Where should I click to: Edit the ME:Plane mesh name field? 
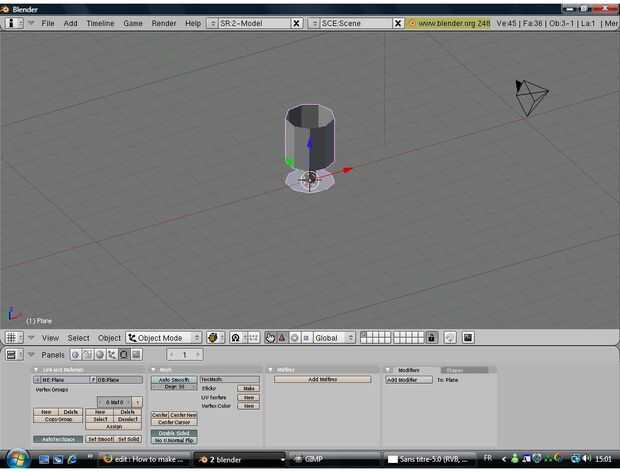click(65, 380)
